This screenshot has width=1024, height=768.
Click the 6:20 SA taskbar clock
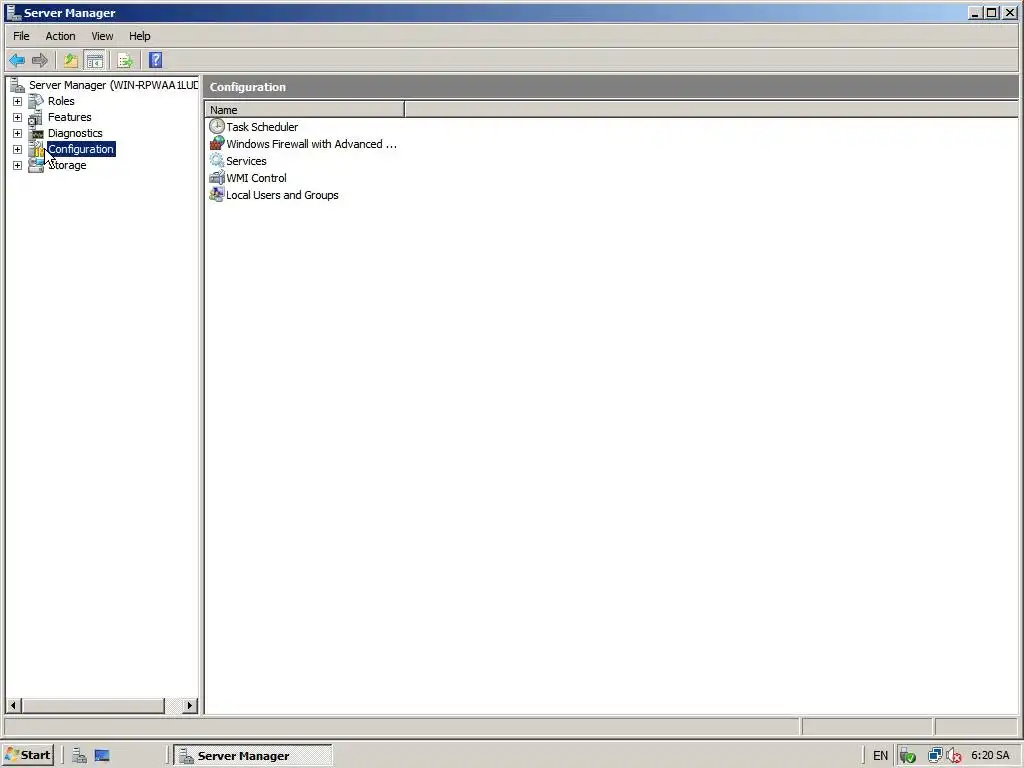click(990, 756)
